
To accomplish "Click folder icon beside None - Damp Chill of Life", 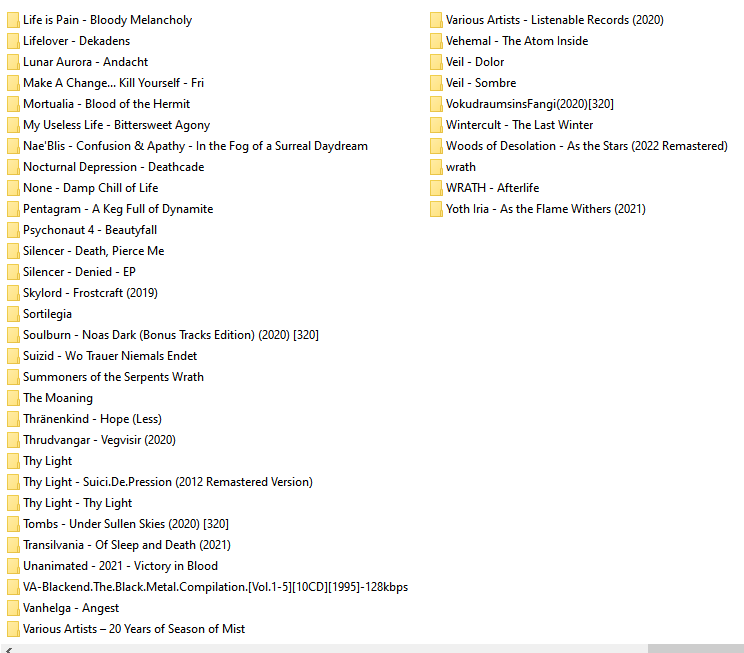I will pos(13,188).
